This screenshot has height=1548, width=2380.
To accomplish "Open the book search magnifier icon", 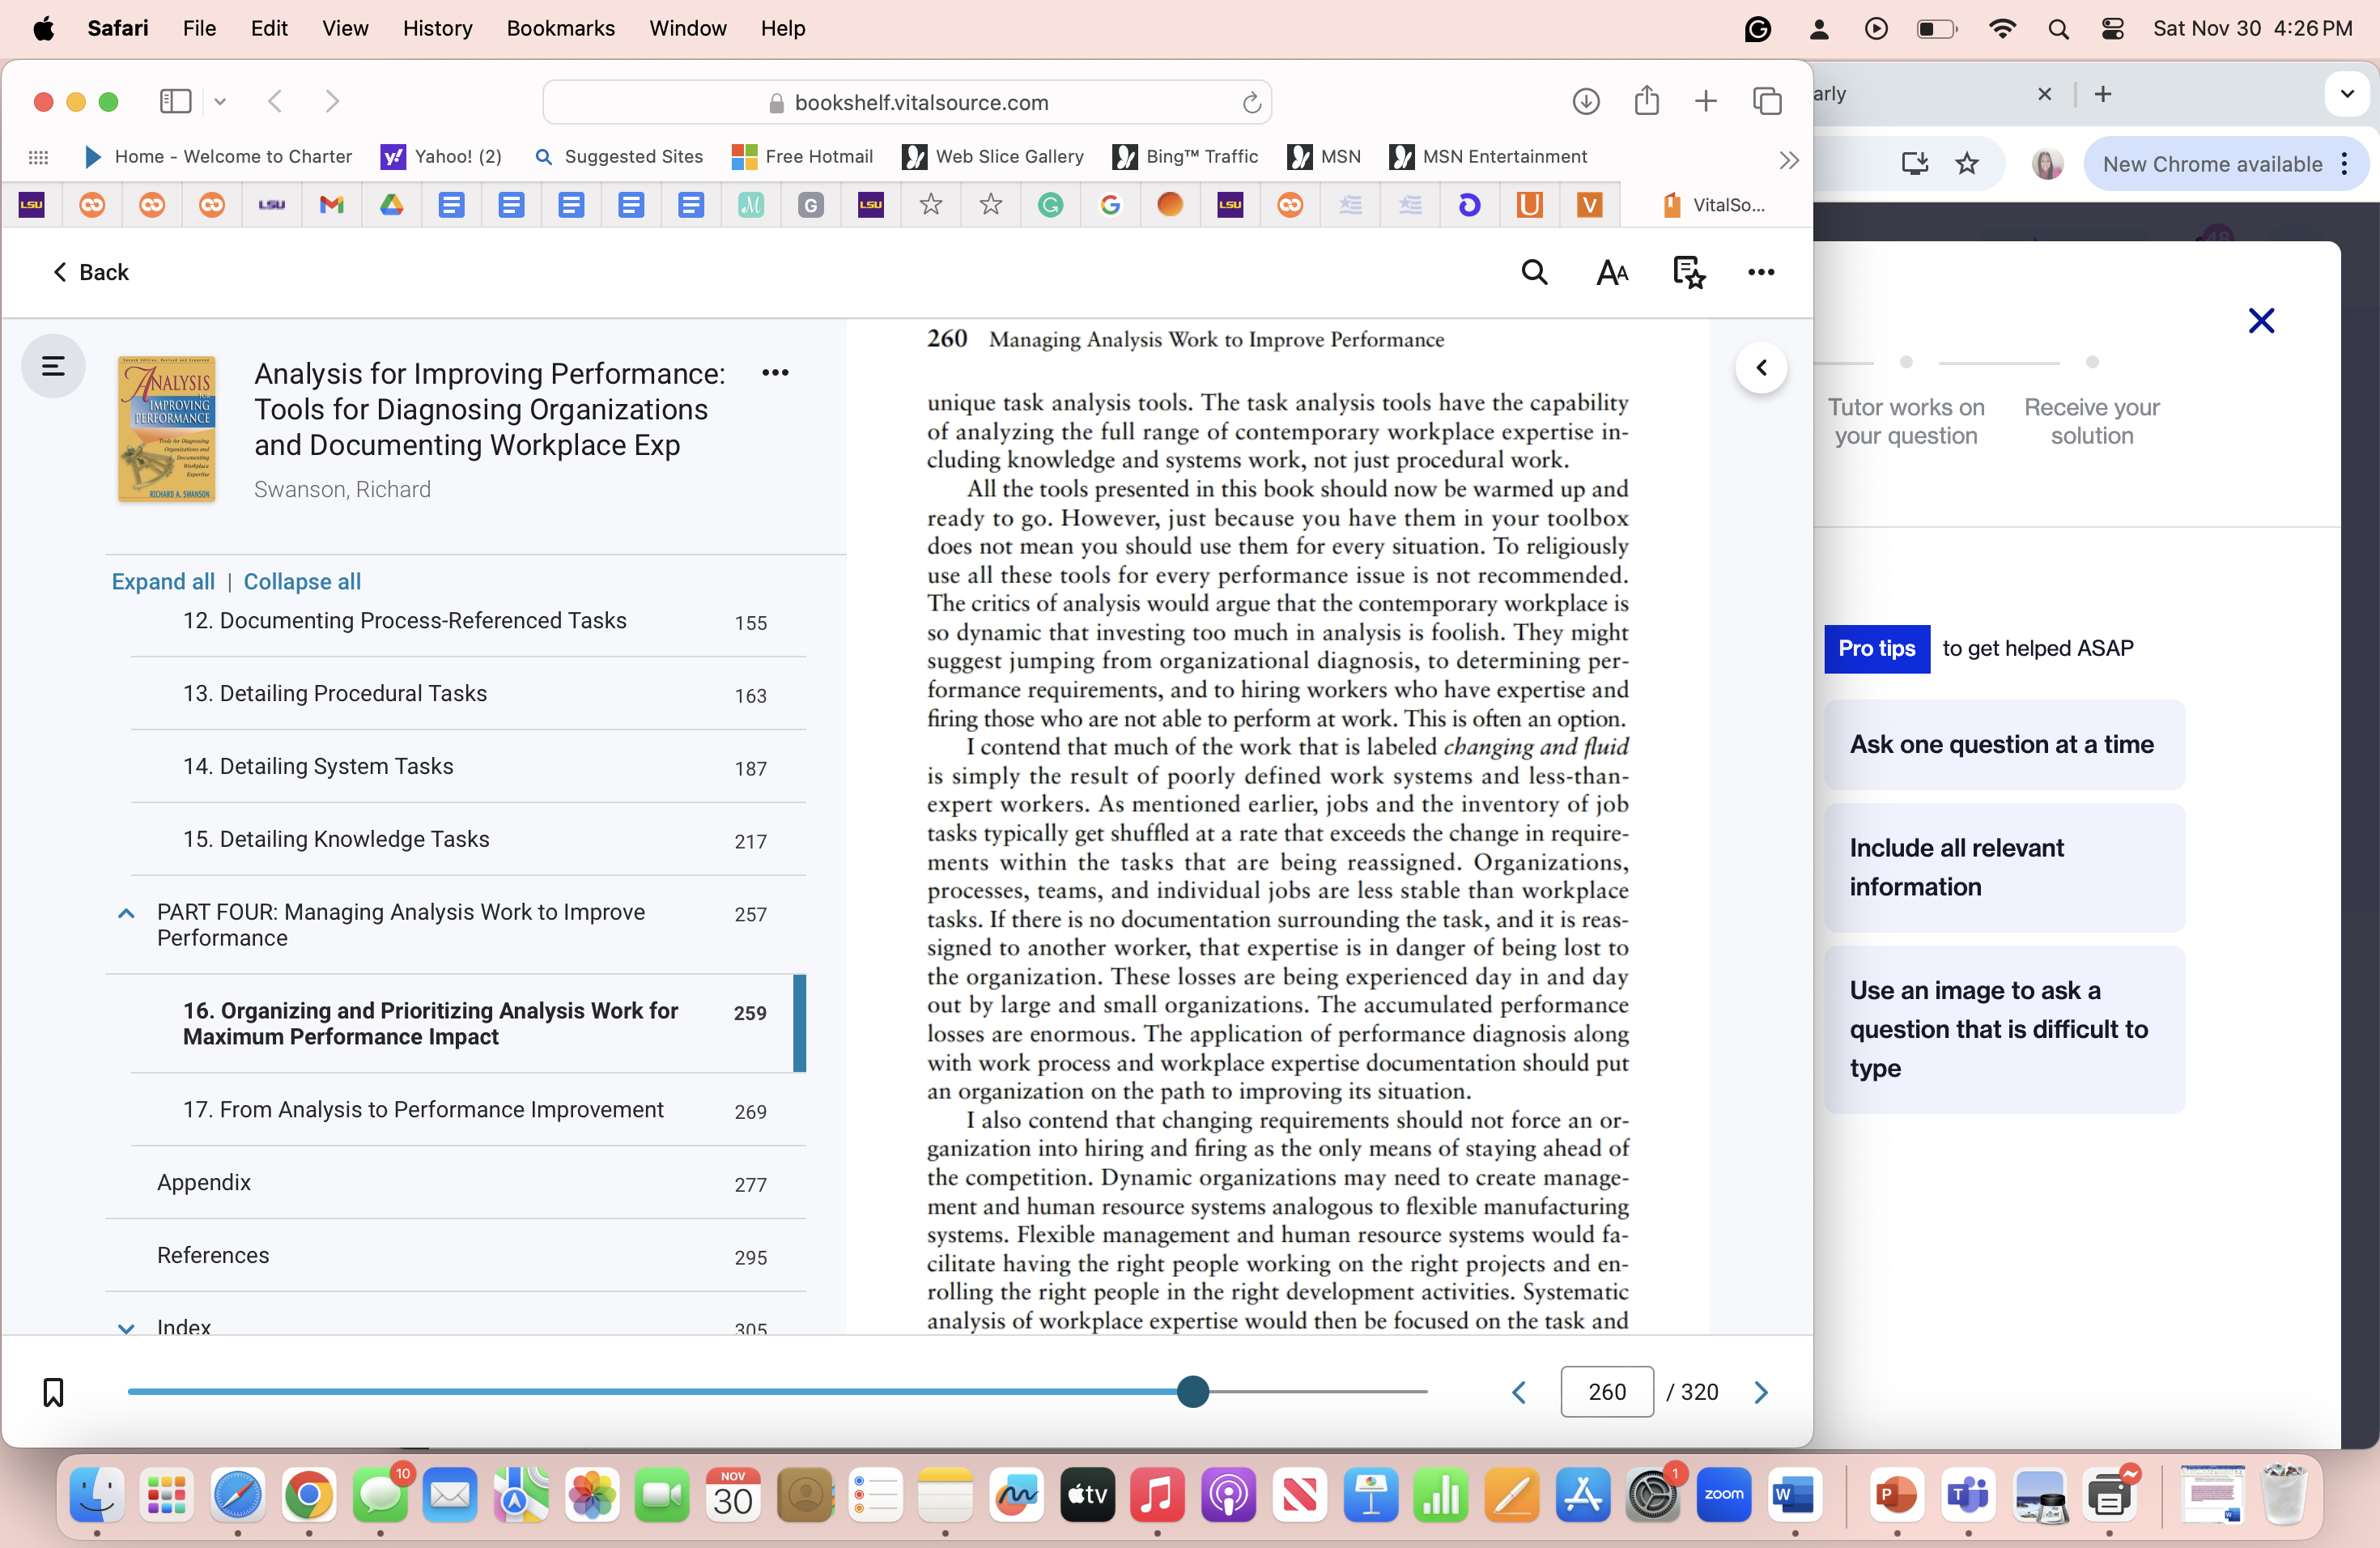I will coord(1534,272).
